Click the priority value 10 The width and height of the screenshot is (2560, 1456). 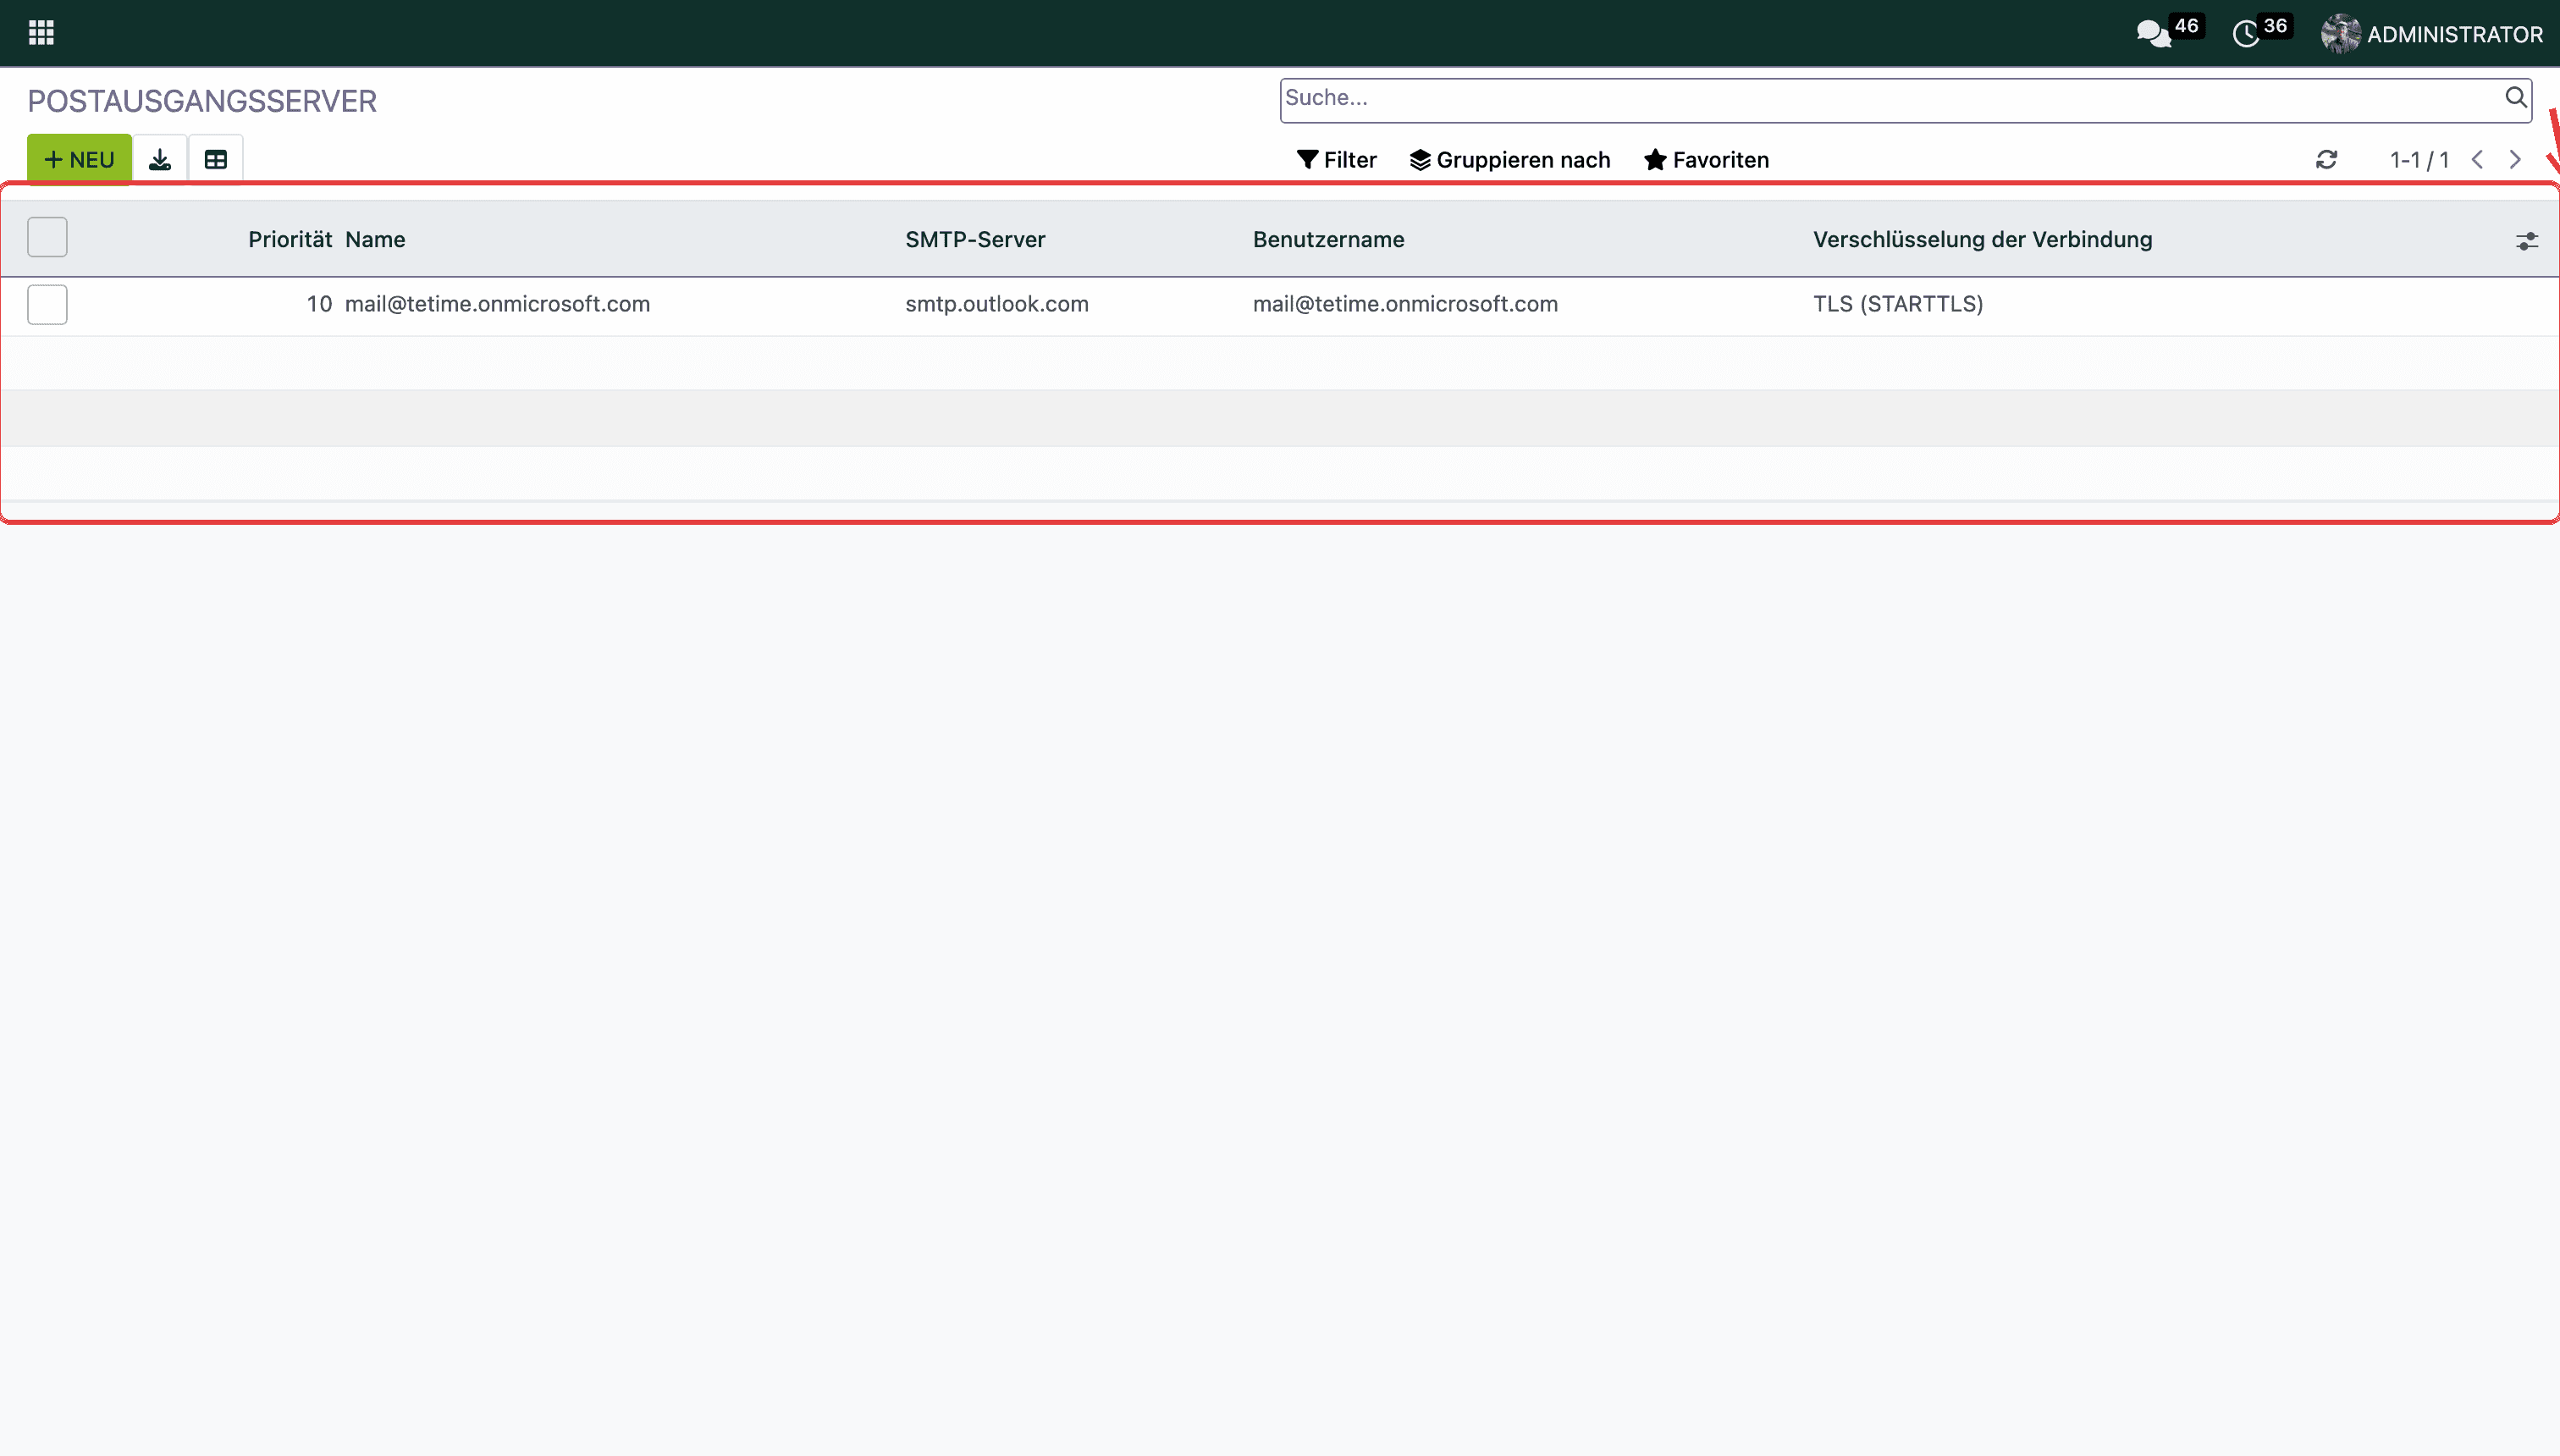(319, 304)
